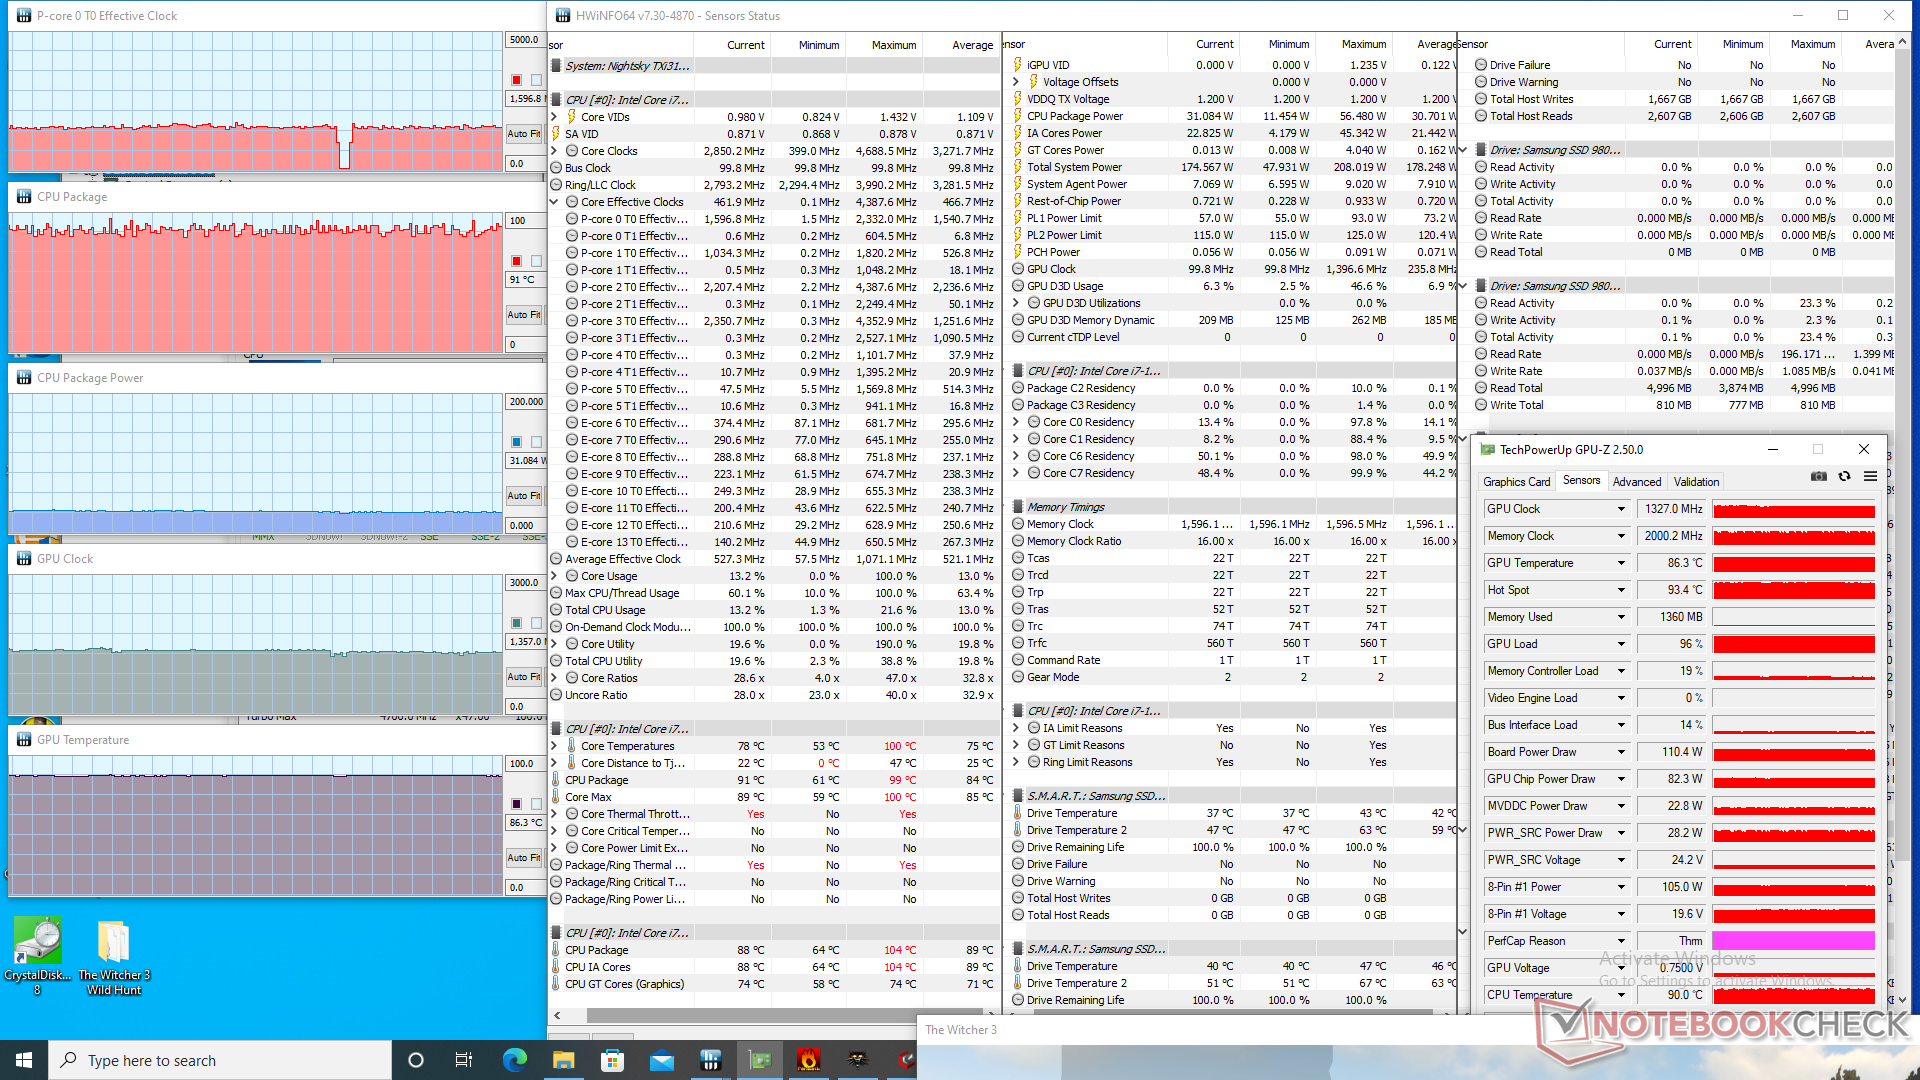Open File Explorer from taskbar
1920x1080 pixels.
[564, 1060]
